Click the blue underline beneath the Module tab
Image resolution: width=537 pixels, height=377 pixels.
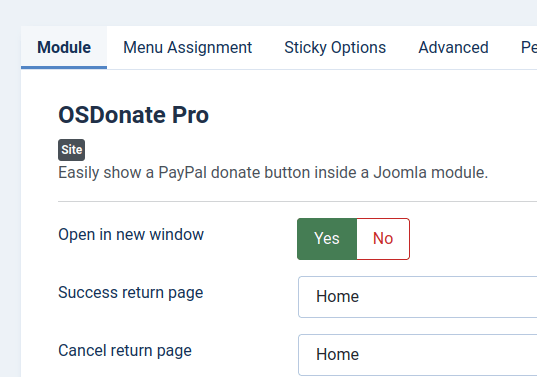[x=64, y=67]
